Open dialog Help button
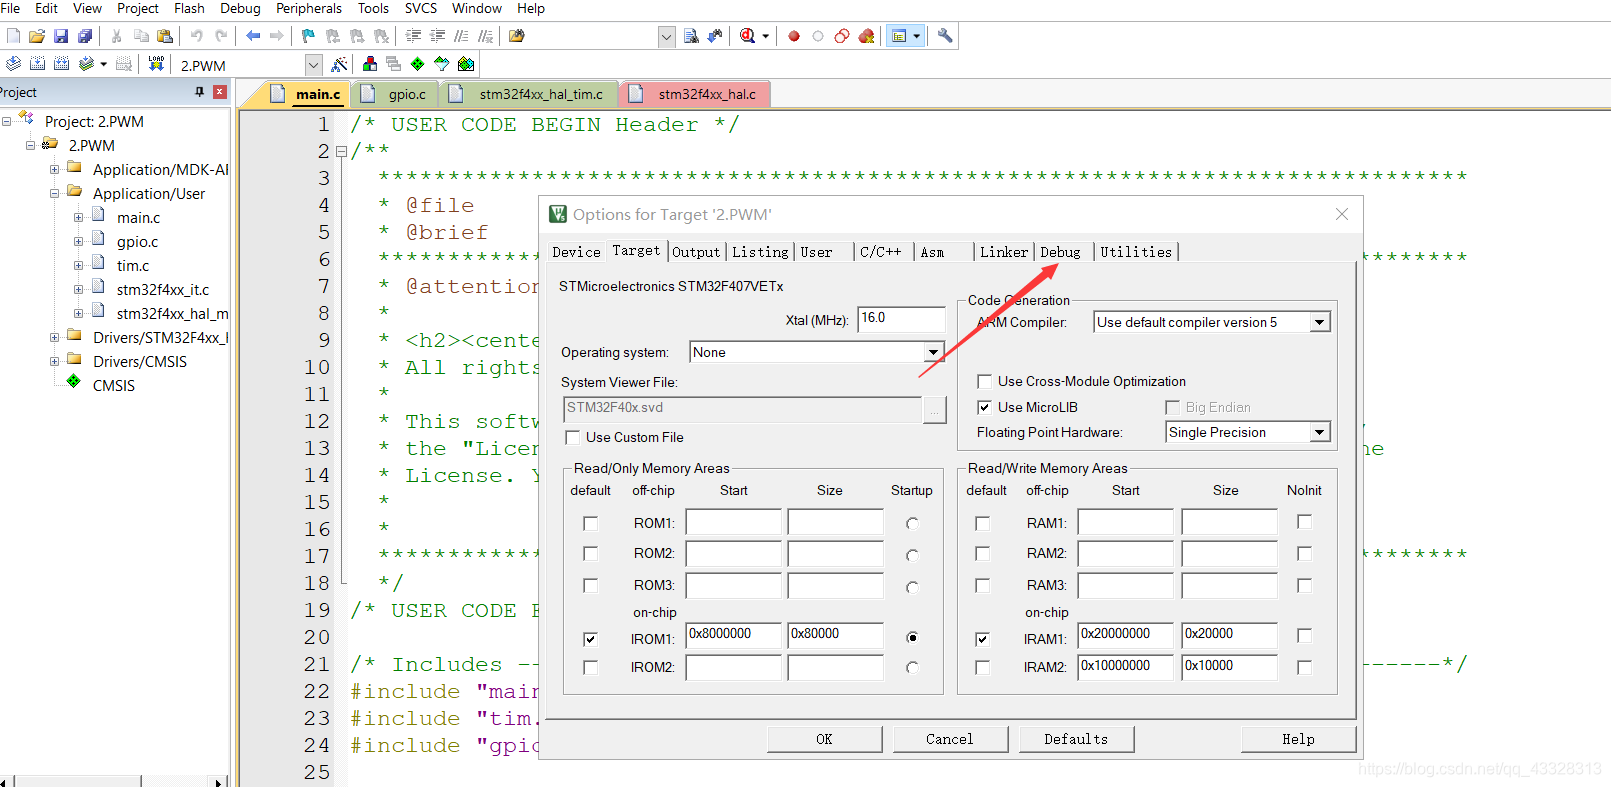This screenshot has width=1611, height=787. (x=1298, y=739)
